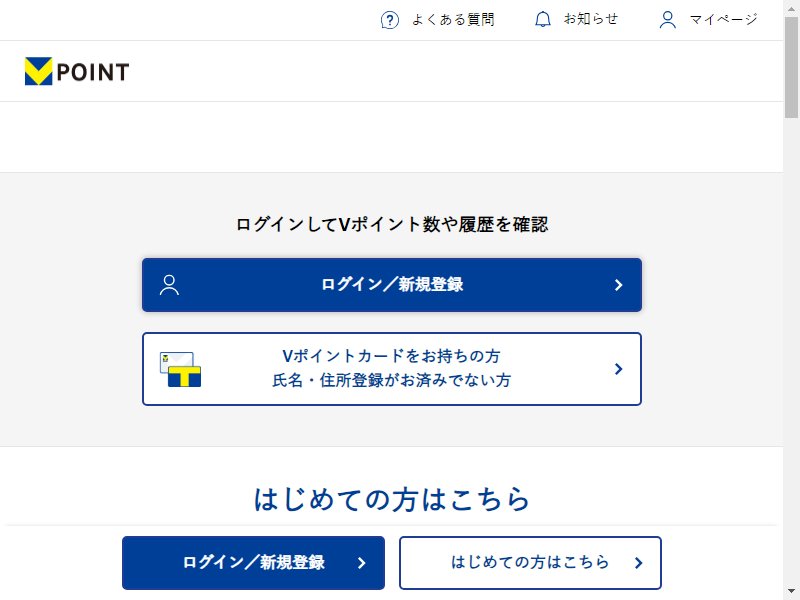Click the V POINT logo

pyautogui.click(x=77, y=71)
